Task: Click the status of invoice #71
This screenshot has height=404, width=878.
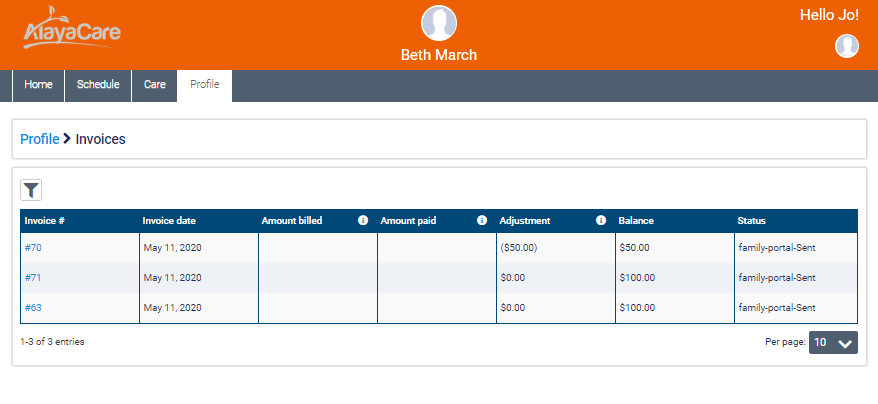Action: coord(777,277)
